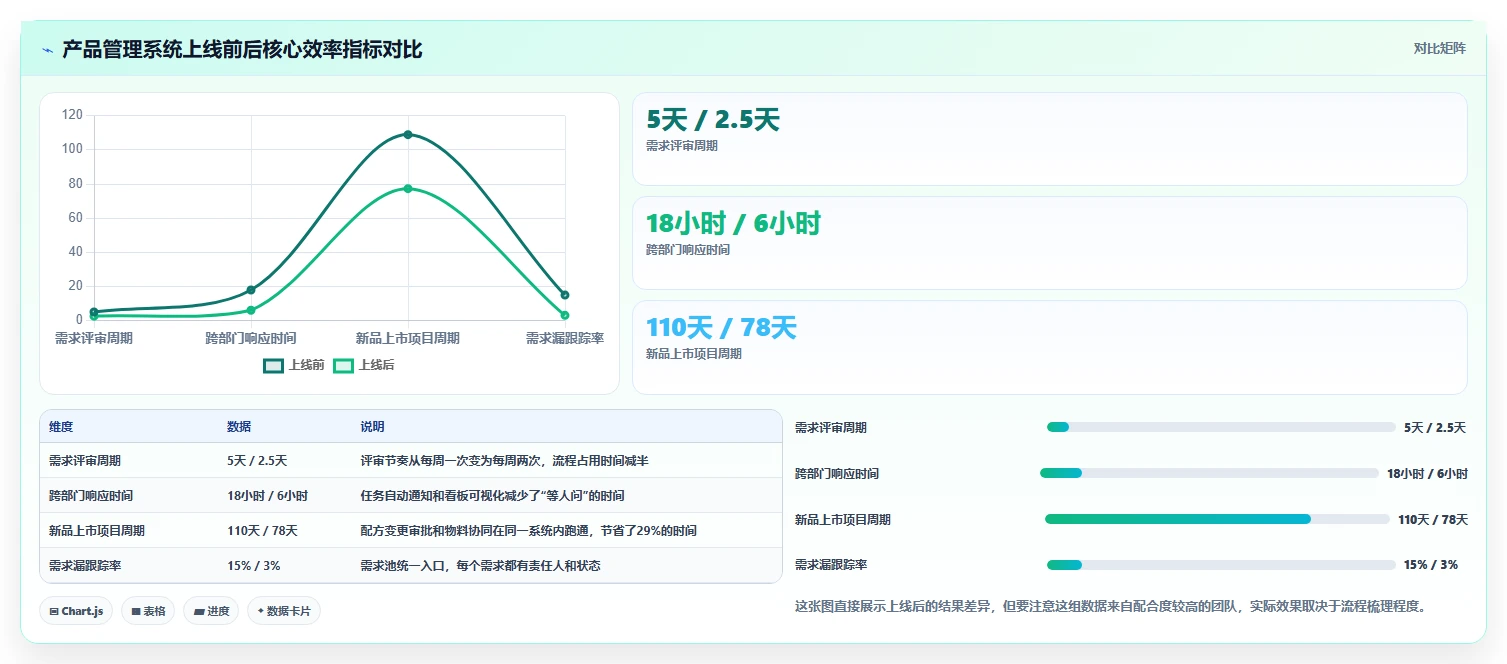Open the 18小时 / 6小时 data card value
The height and width of the screenshot is (664, 1507).
(733, 224)
